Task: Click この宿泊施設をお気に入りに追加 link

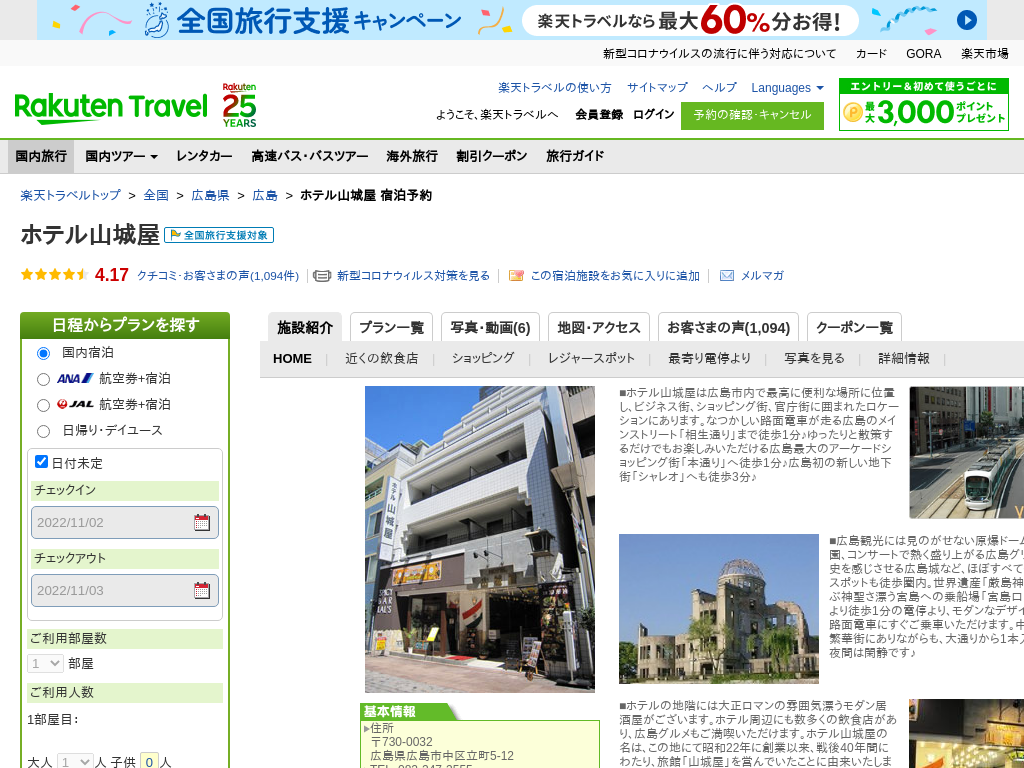Action: pos(615,276)
